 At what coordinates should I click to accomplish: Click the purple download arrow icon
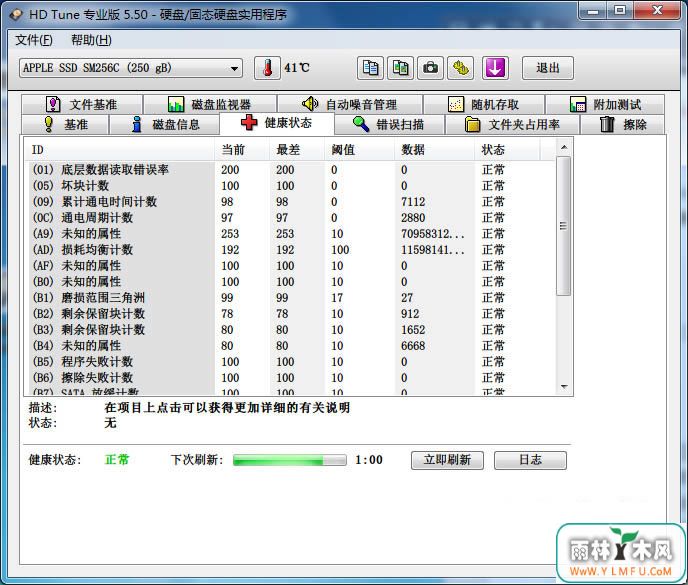495,68
